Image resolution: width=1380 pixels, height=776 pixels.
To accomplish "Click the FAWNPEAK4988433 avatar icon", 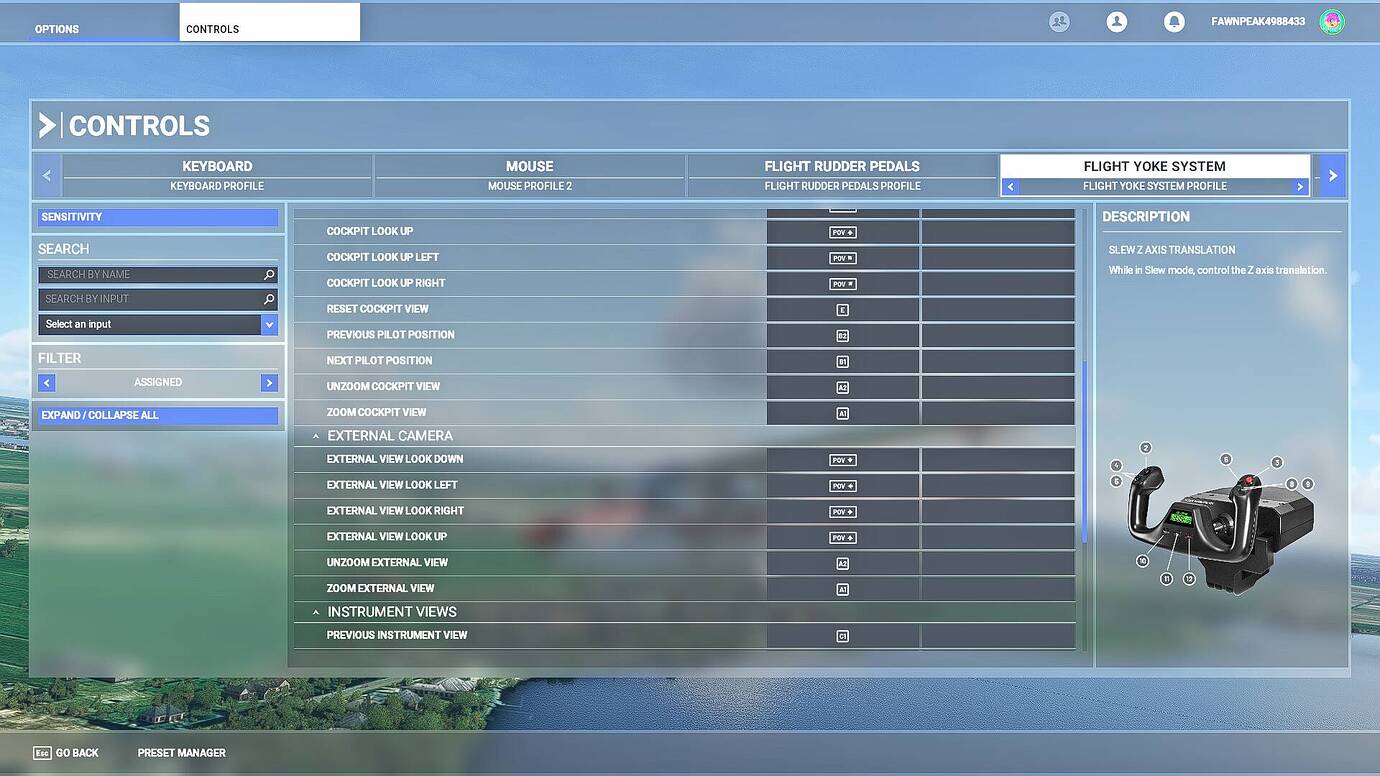I will (x=1331, y=21).
